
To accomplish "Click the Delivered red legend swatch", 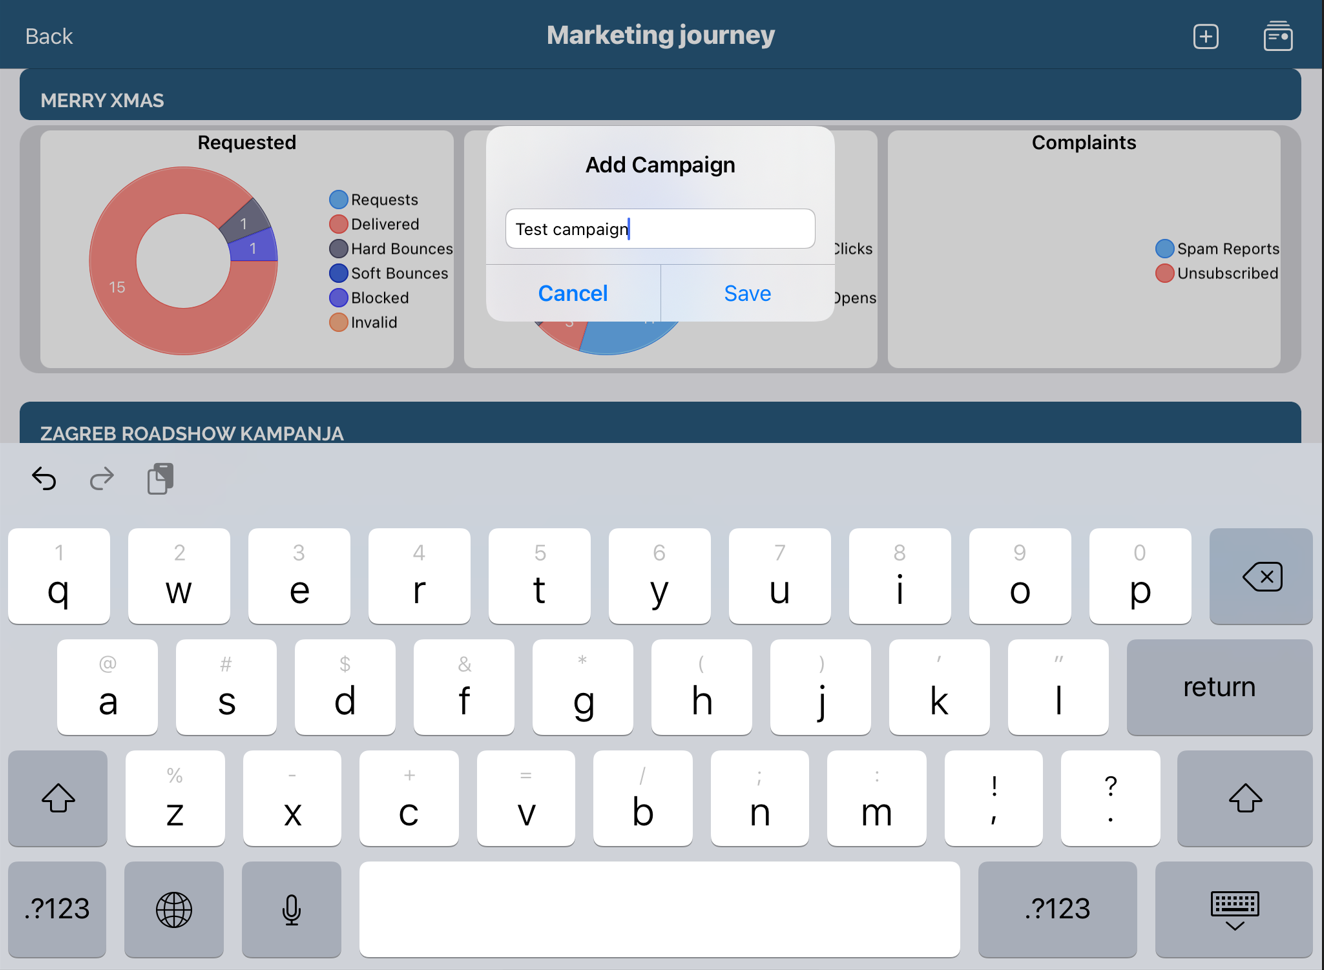I will (x=339, y=224).
